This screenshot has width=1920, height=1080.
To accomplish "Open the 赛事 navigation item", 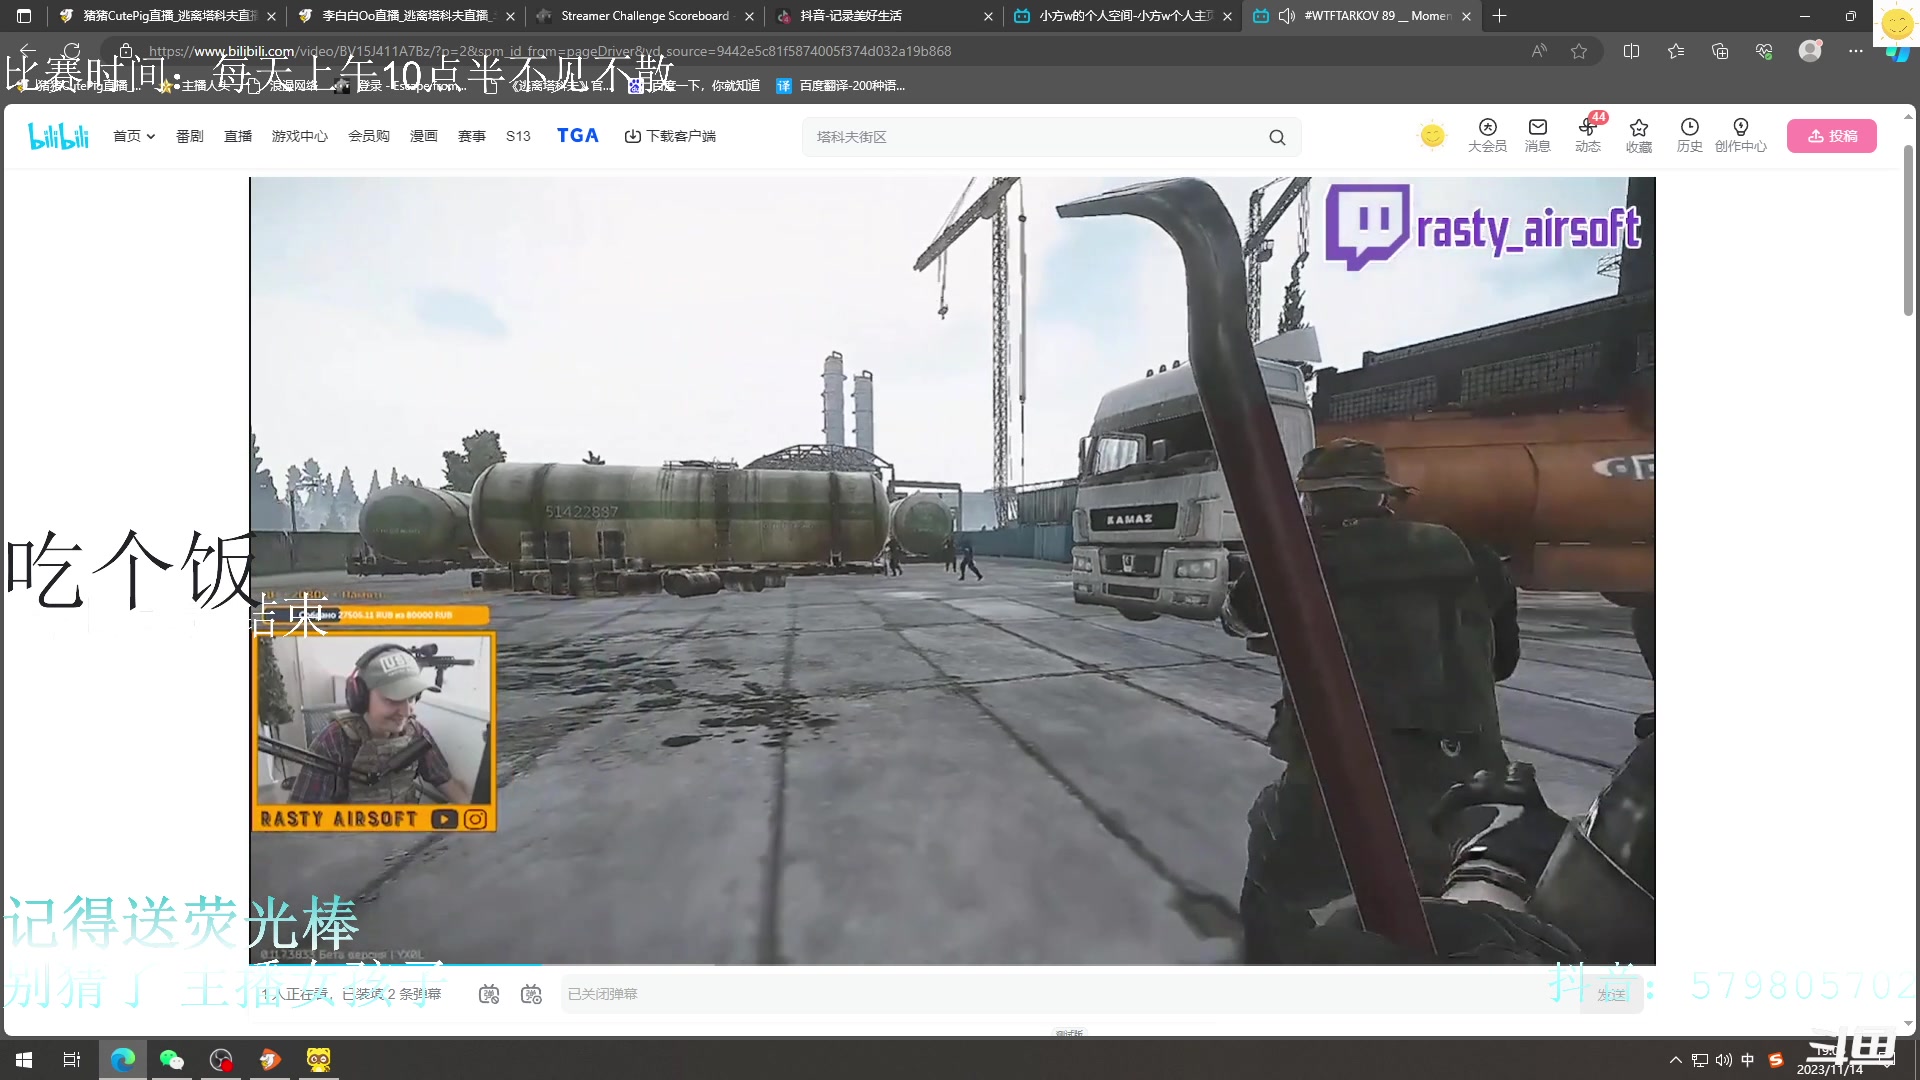I will [472, 136].
